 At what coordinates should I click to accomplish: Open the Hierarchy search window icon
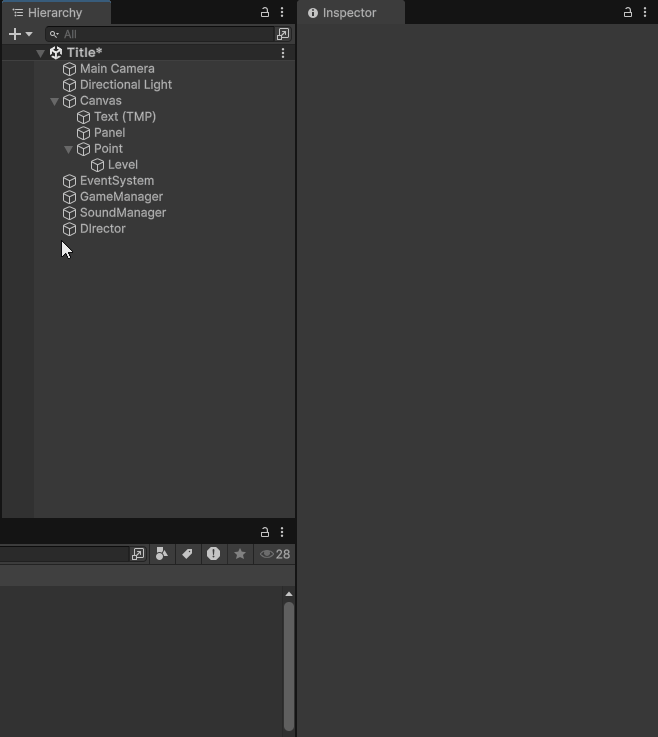pos(283,34)
